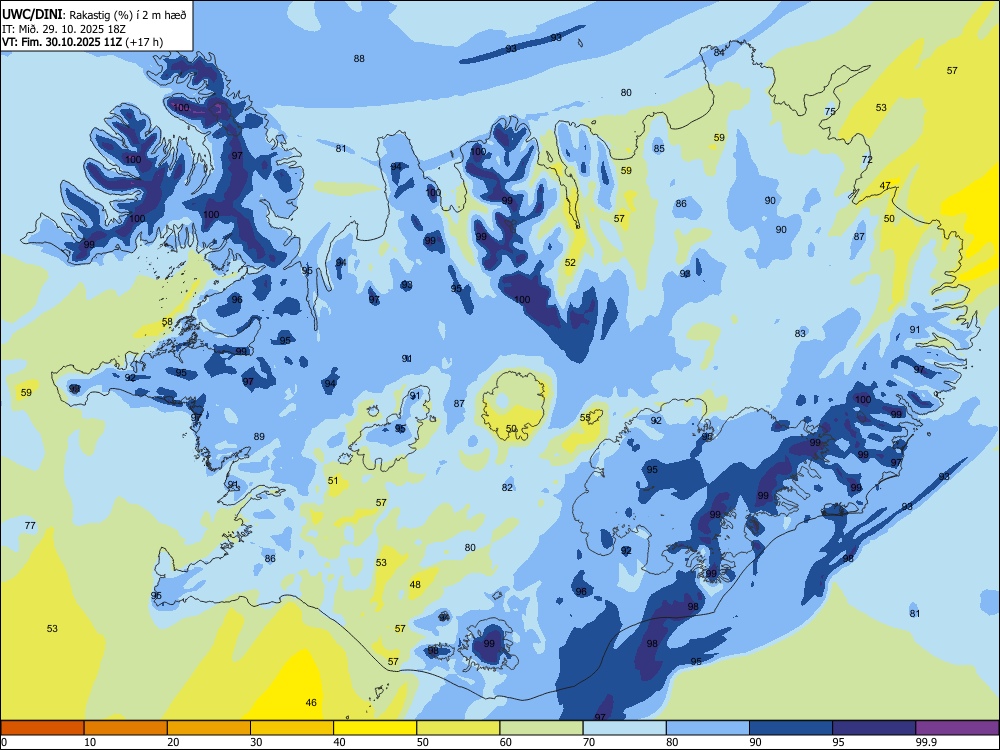The width and height of the screenshot is (1000, 750).
Task: Click the humidity value 89 on the map
Action: point(259,437)
